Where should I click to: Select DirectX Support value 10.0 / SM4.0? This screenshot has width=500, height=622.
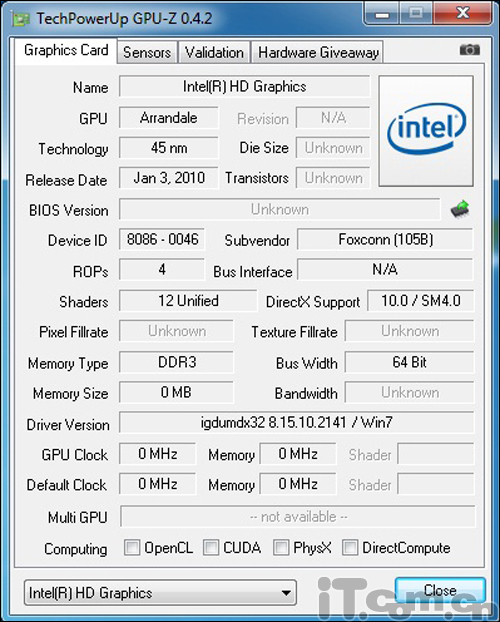coord(421,301)
